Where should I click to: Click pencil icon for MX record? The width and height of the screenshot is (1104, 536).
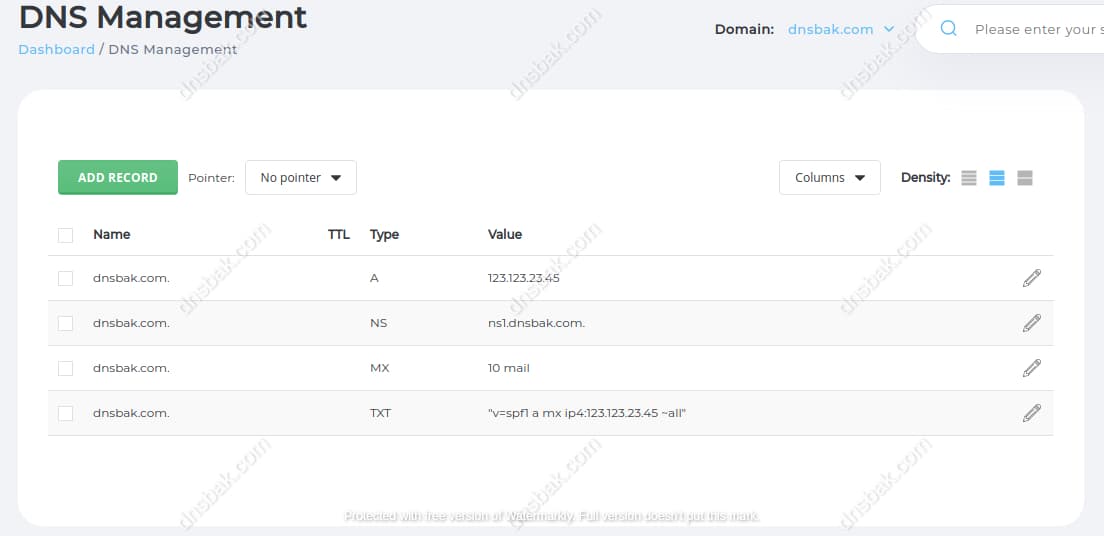click(x=1032, y=368)
